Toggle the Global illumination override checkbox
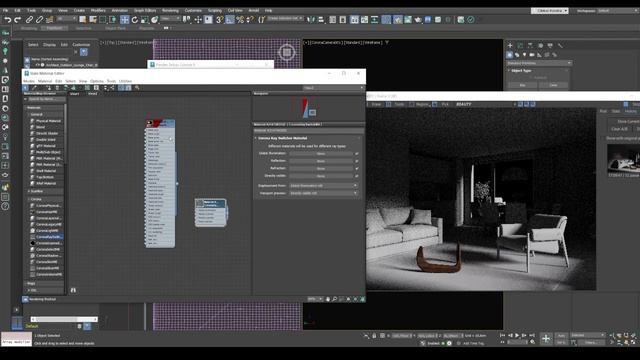640x360 pixels. click(x=357, y=153)
